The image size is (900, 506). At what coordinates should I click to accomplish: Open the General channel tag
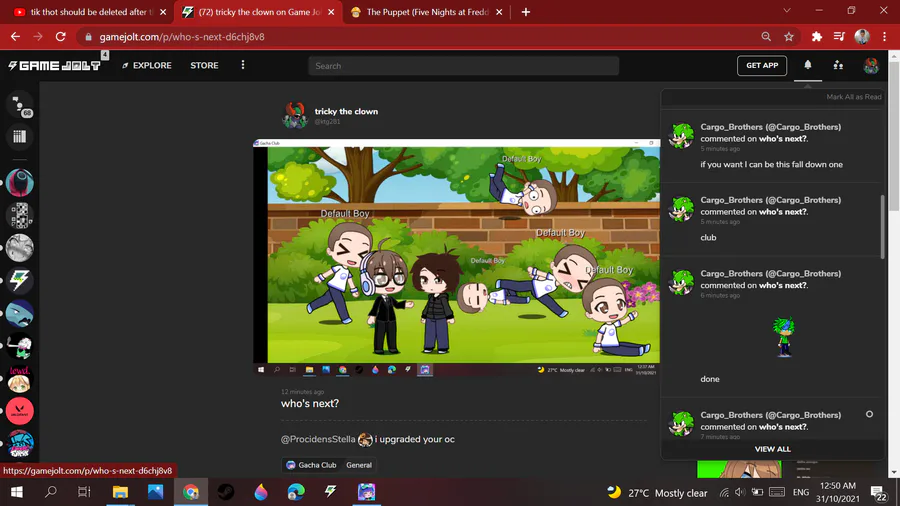(x=359, y=465)
